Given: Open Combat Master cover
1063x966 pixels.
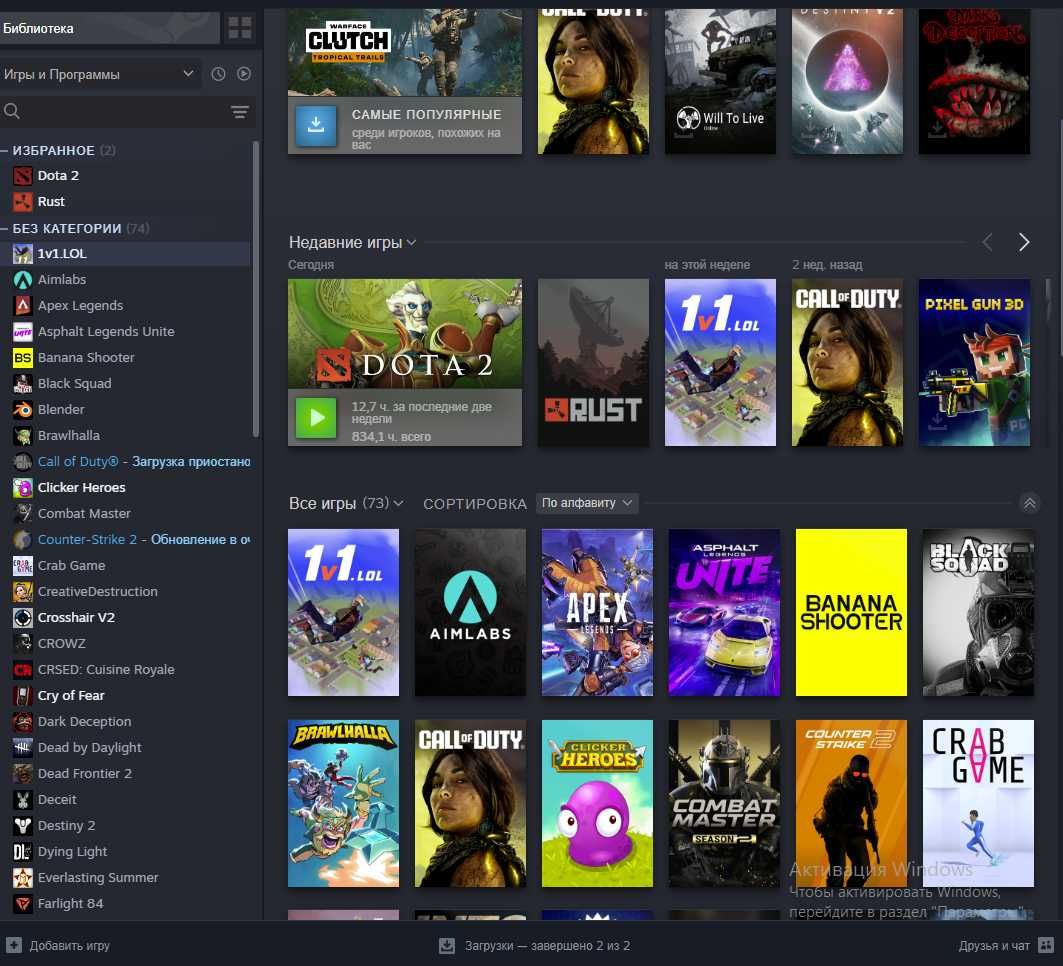Looking at the screenshot, I should [x=724, y=803].
